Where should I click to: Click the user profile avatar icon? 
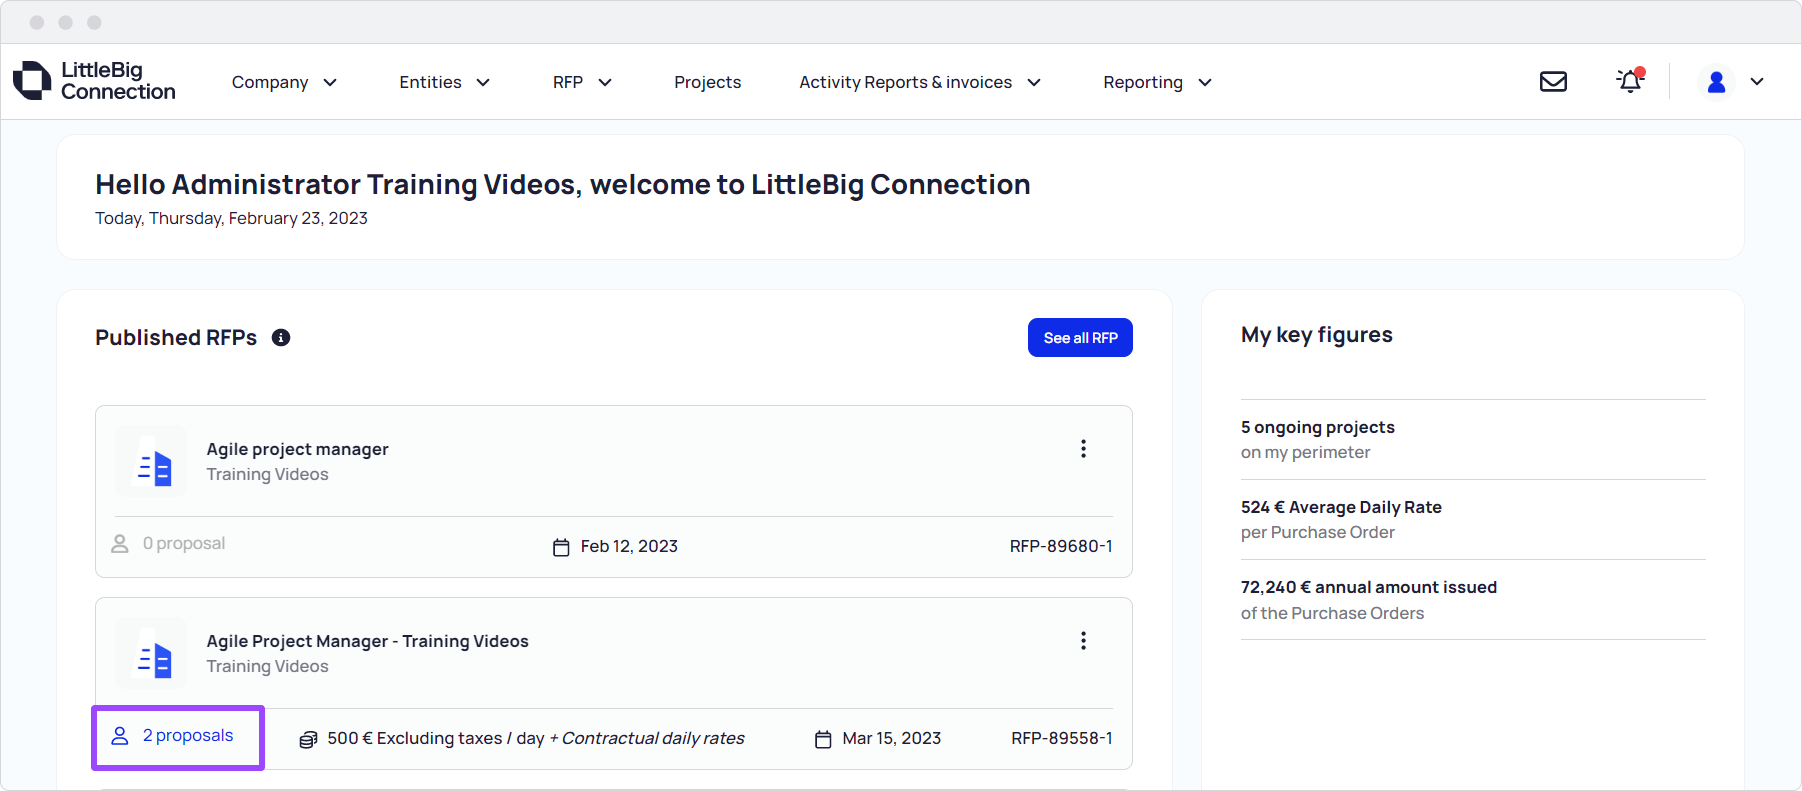[x=1717, y=82]
